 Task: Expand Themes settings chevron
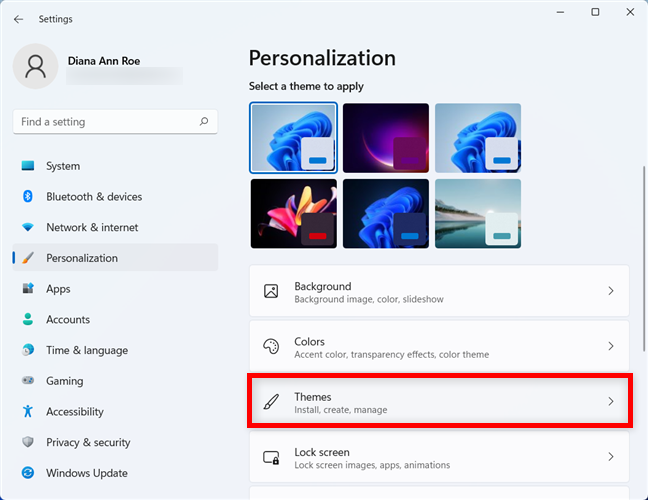(611, 401)
